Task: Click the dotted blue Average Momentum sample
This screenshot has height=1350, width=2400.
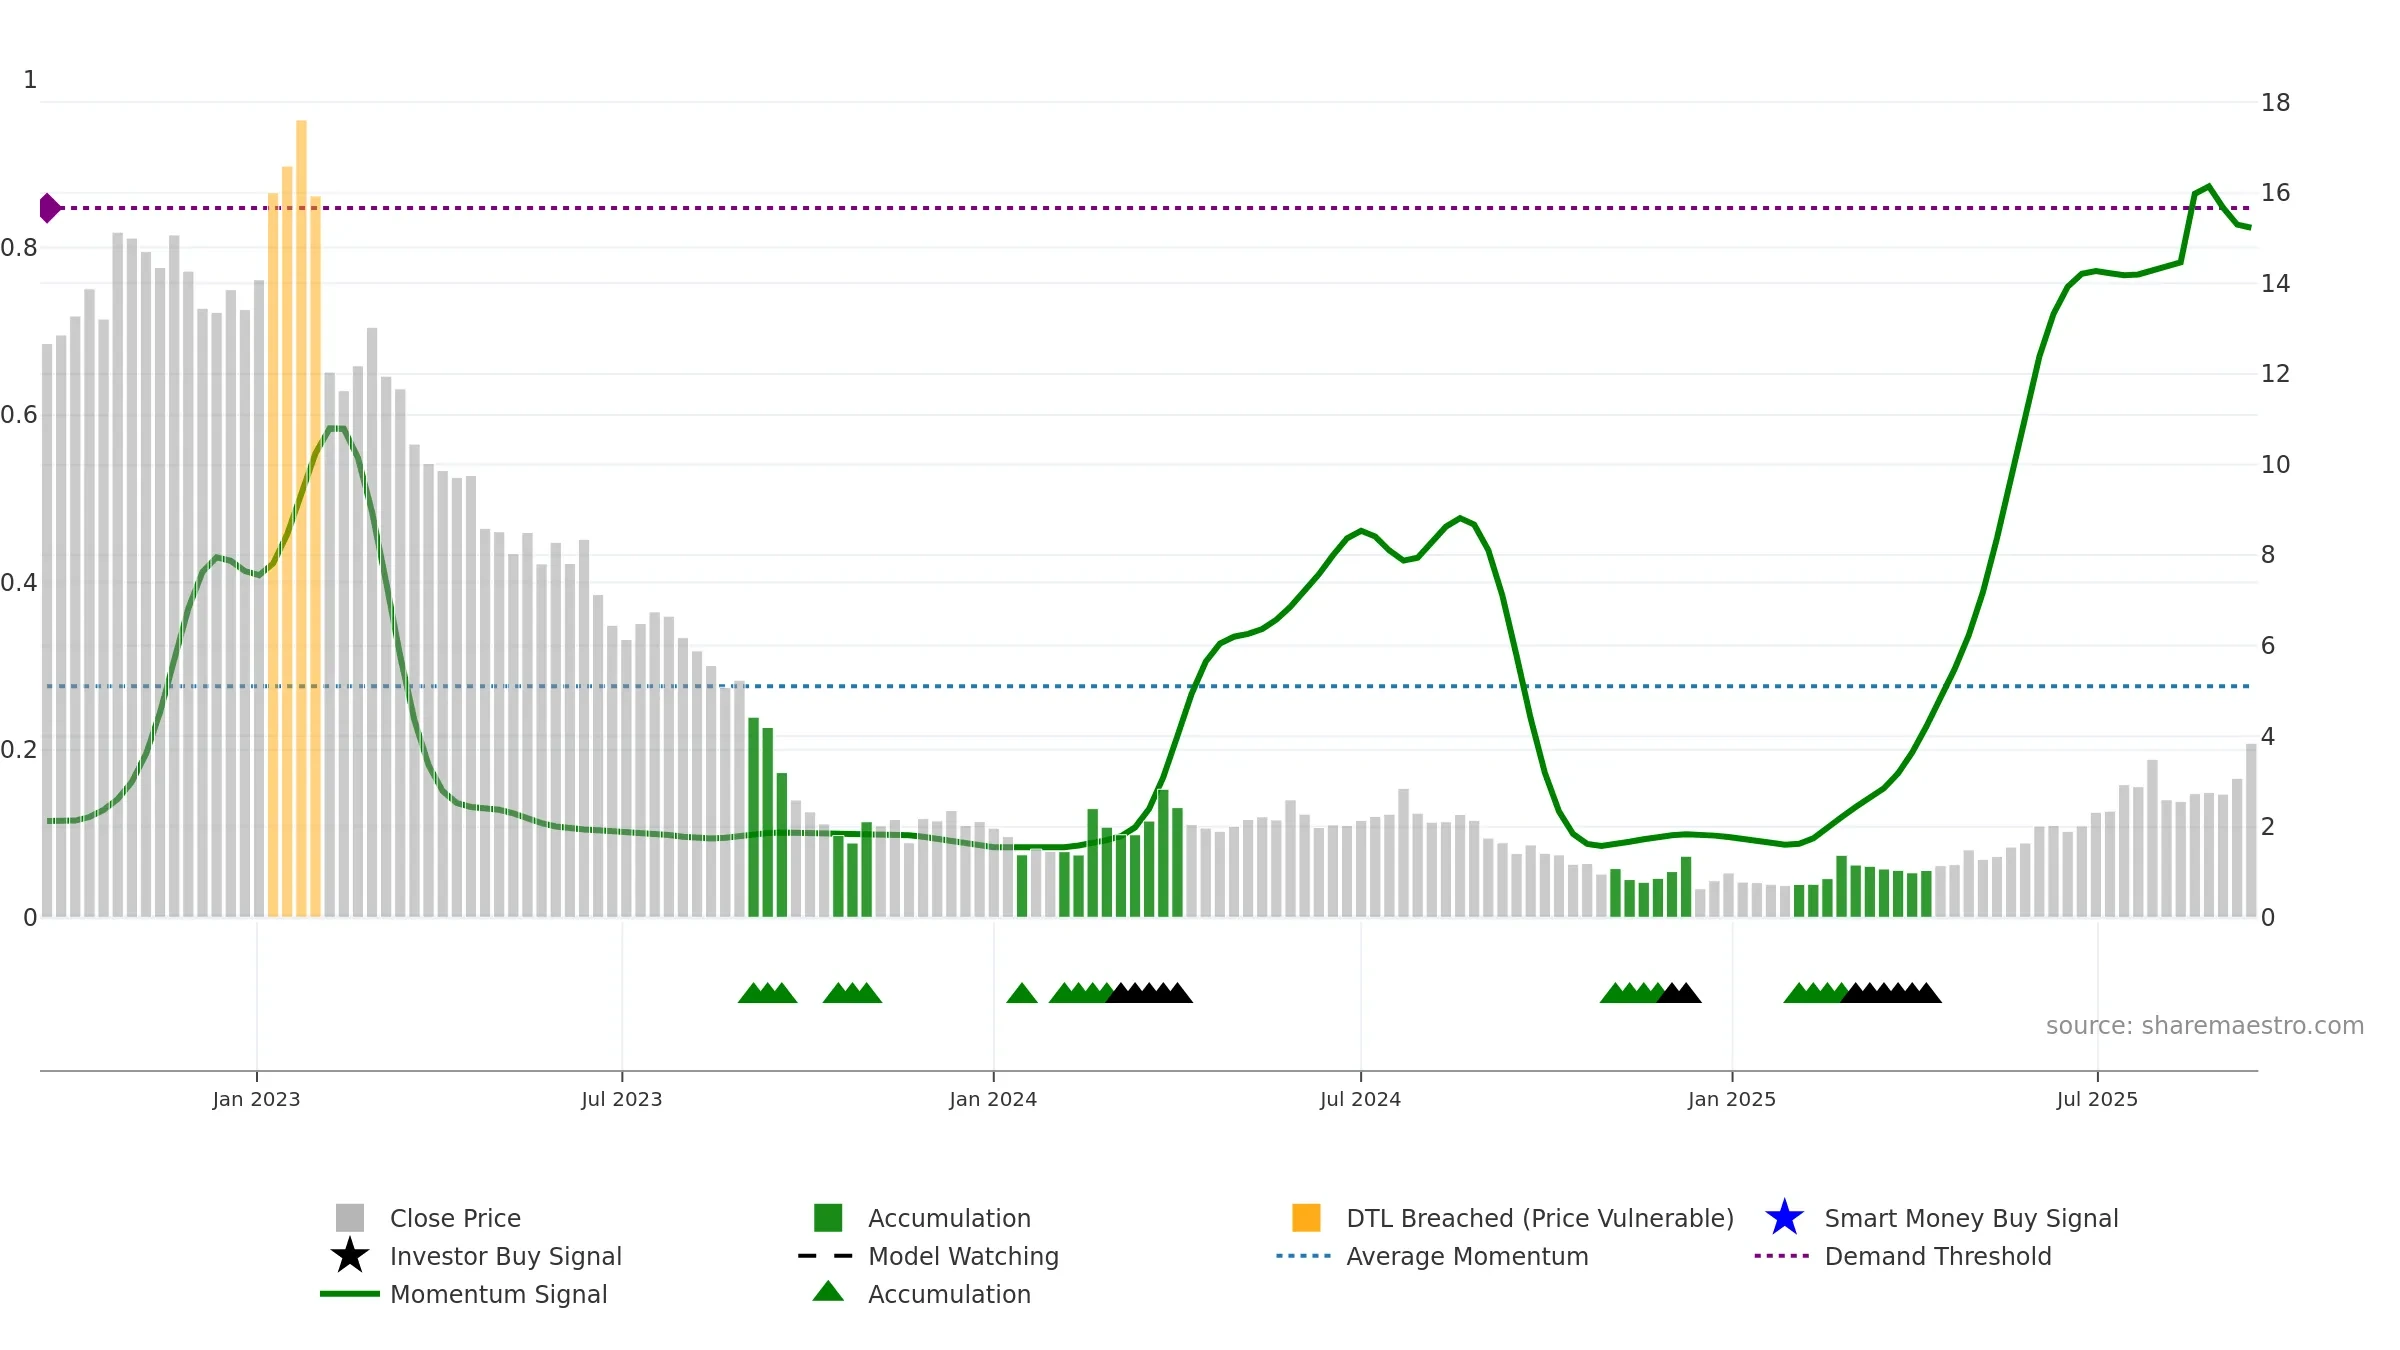Action: [x=1304, y=1256]
